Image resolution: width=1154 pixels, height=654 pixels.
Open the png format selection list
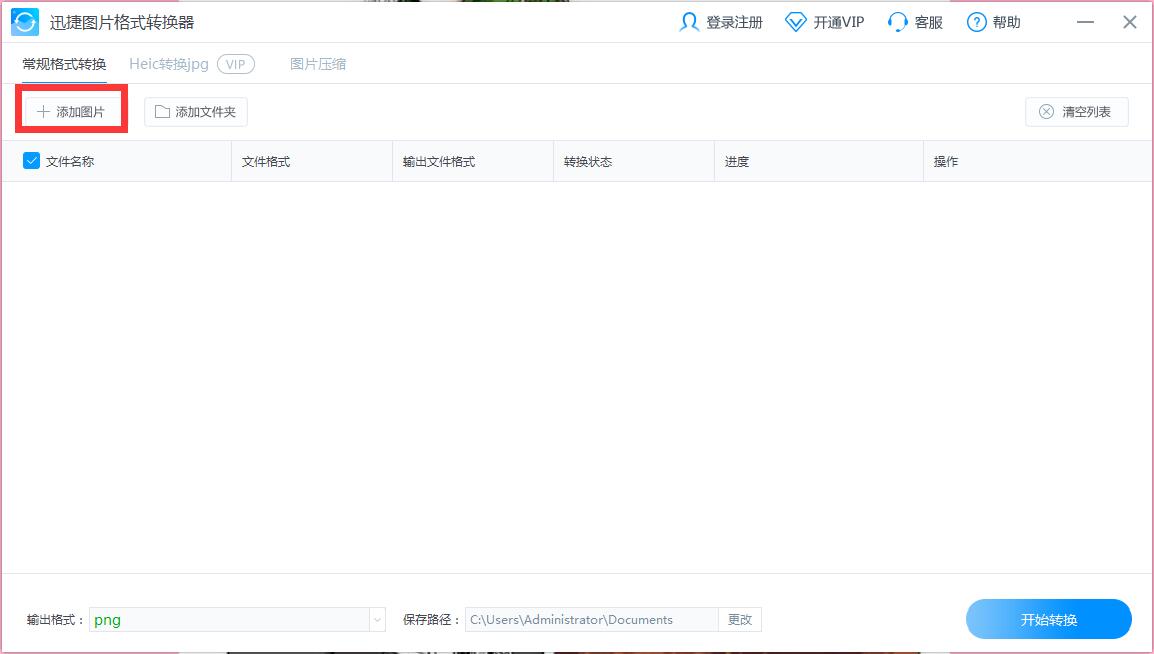click(x=235, y=619)
